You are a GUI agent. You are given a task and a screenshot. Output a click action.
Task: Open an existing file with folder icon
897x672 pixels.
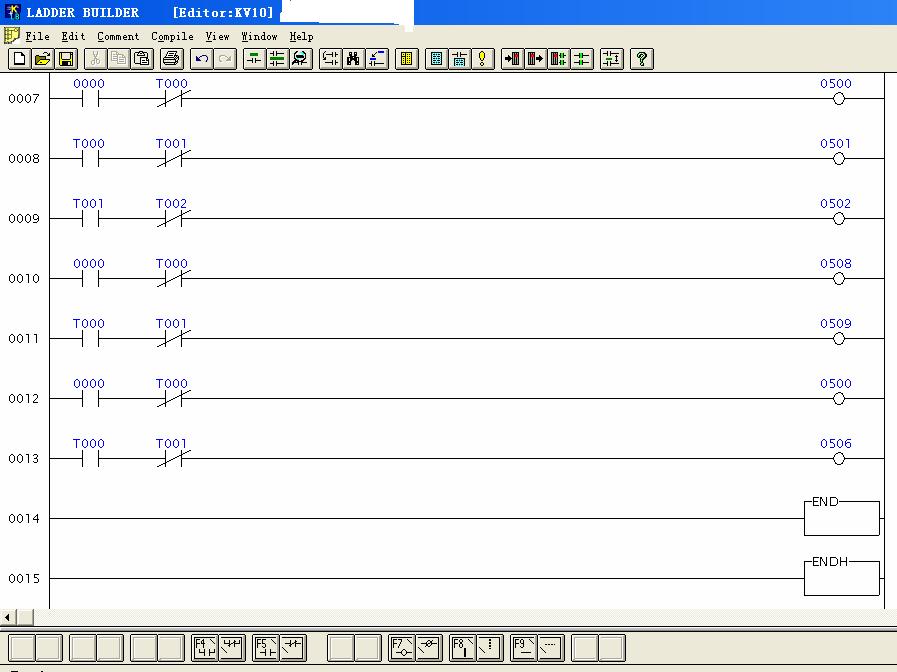point(43,59)
